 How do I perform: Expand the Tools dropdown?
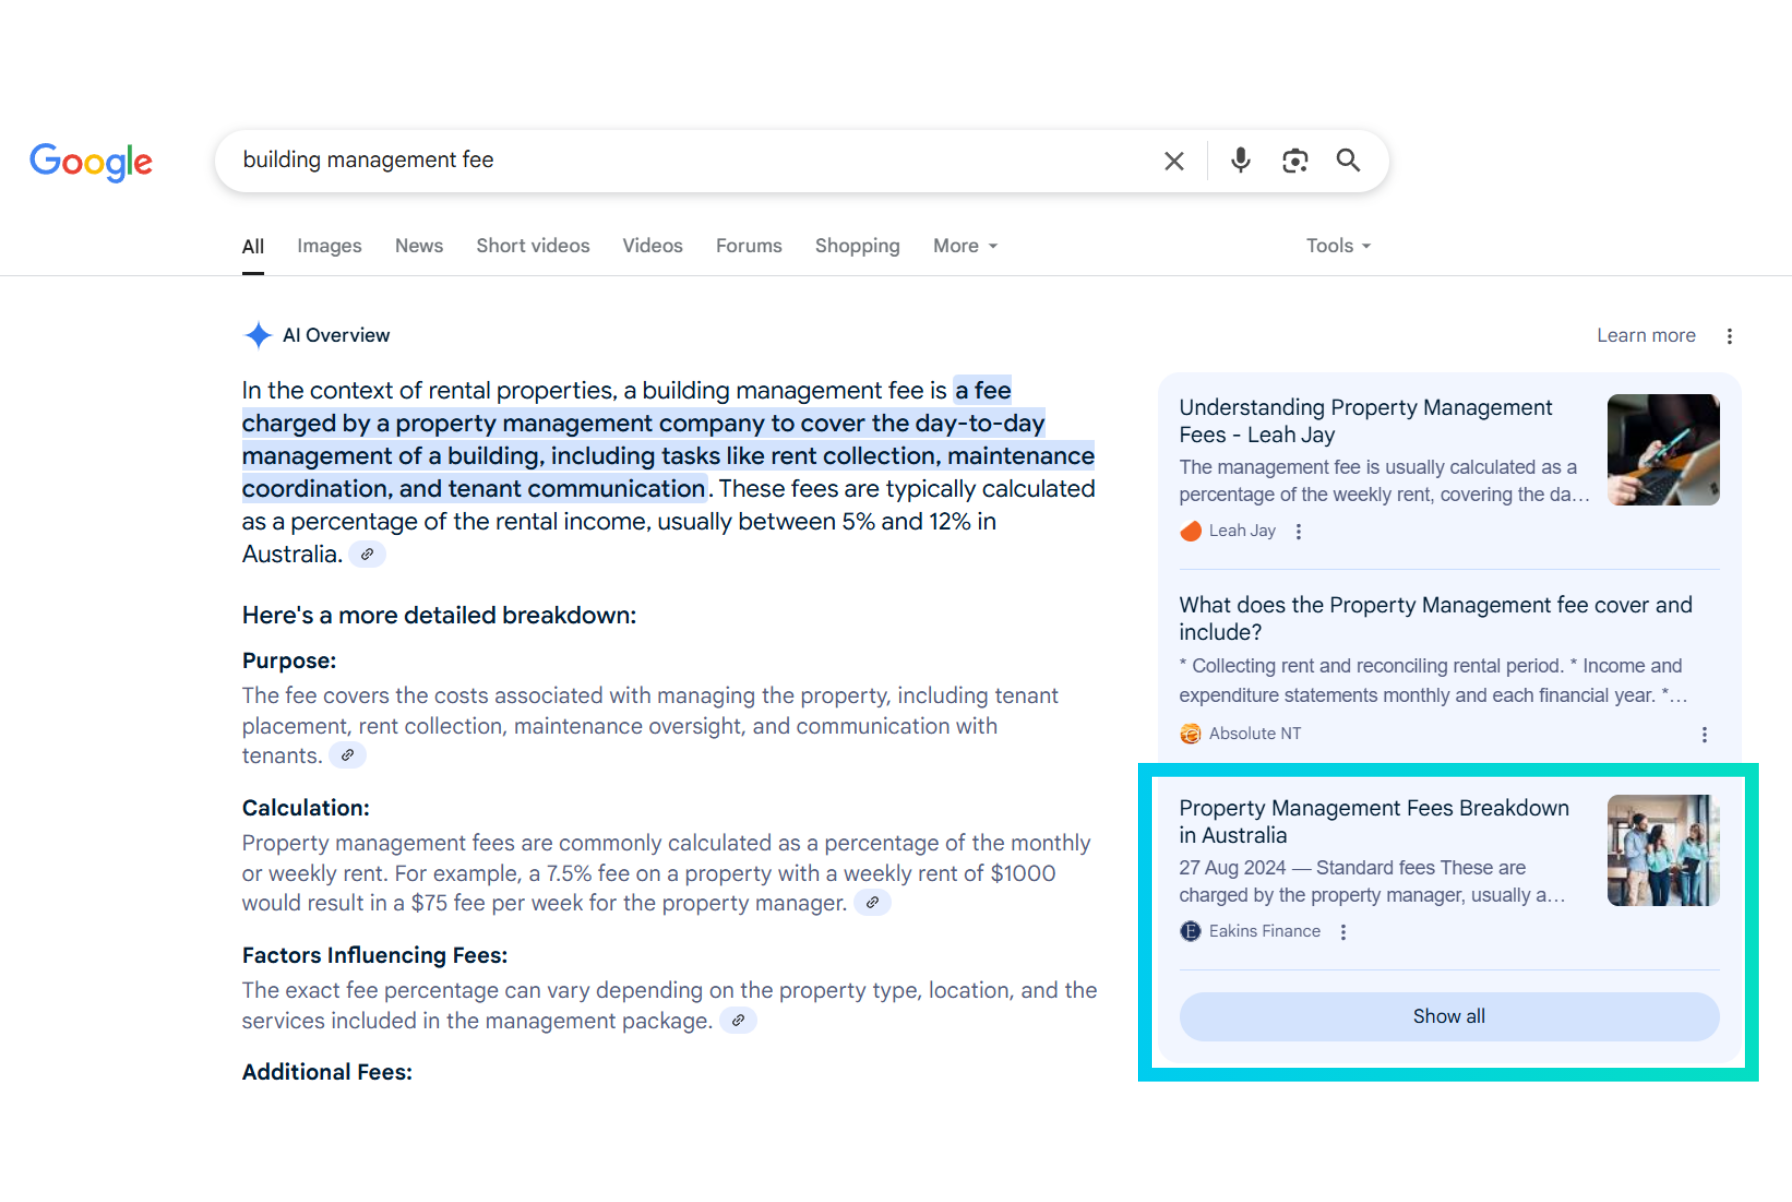coord(1337,246)
